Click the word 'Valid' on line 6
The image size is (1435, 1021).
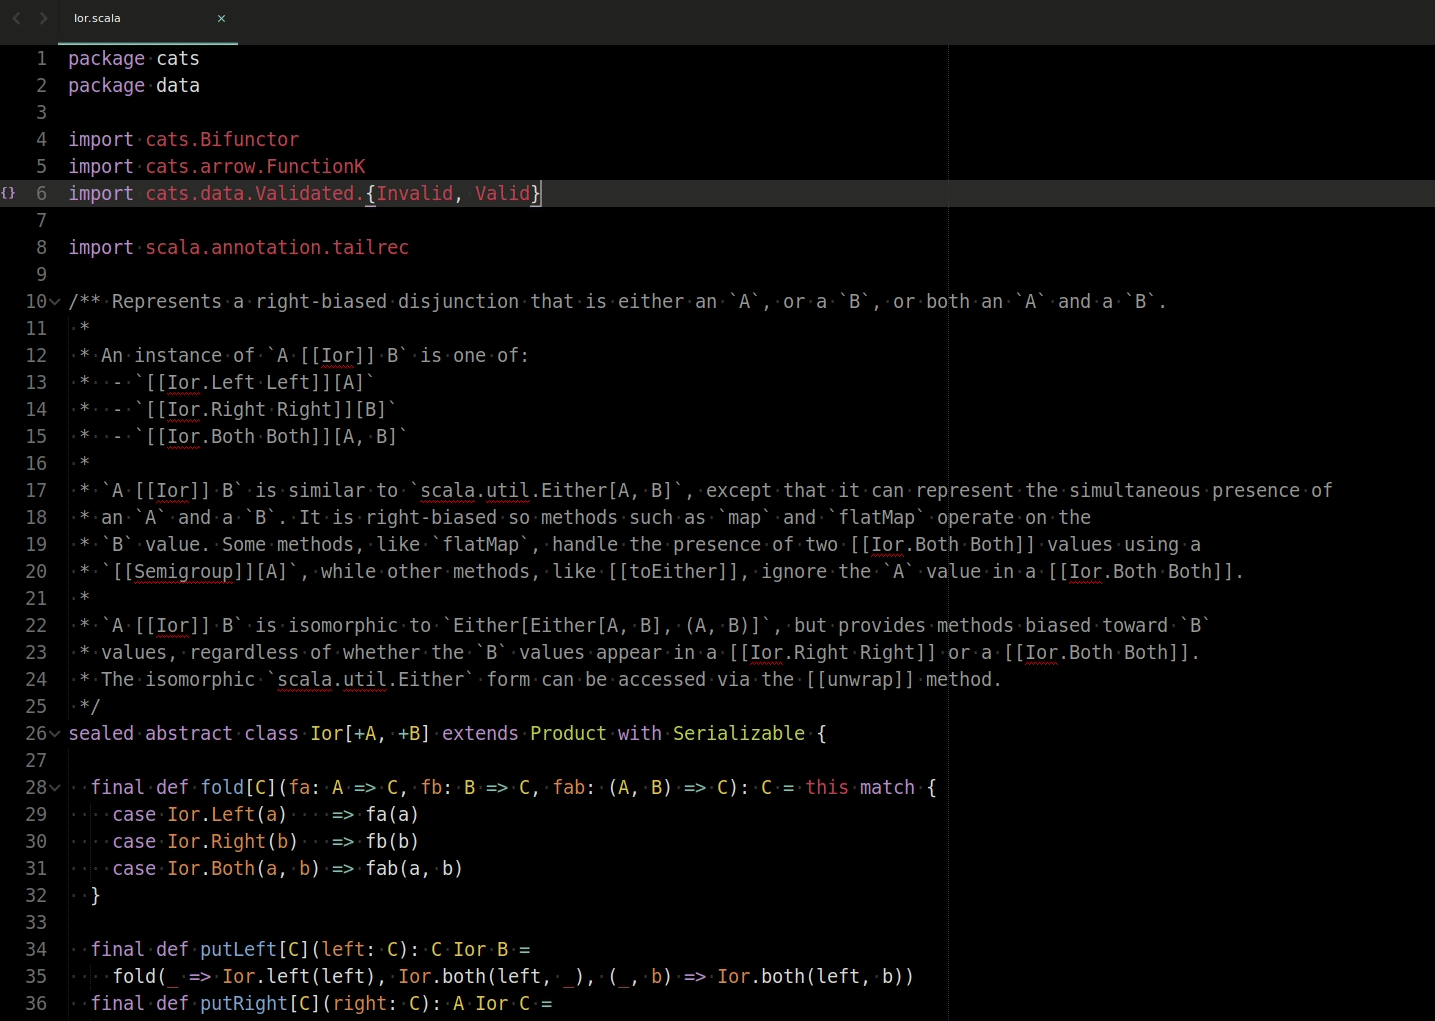click(502, 193)
